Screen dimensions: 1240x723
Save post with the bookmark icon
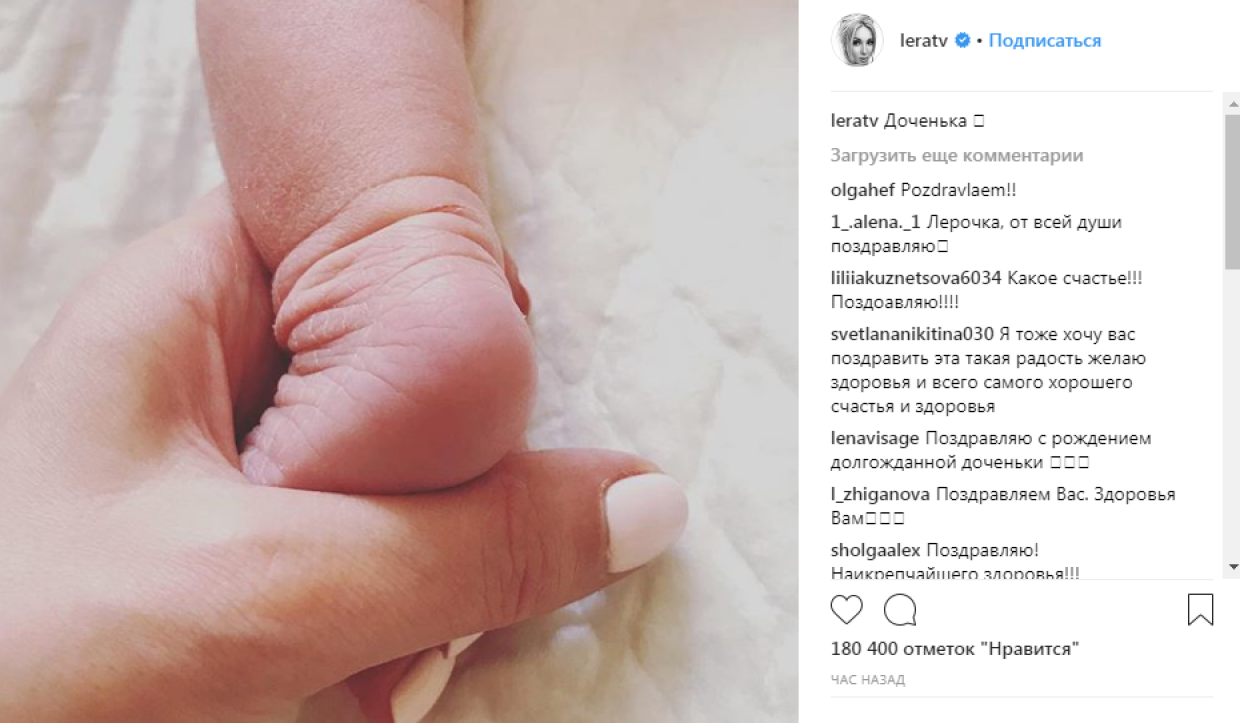[x=1201, y=609]
